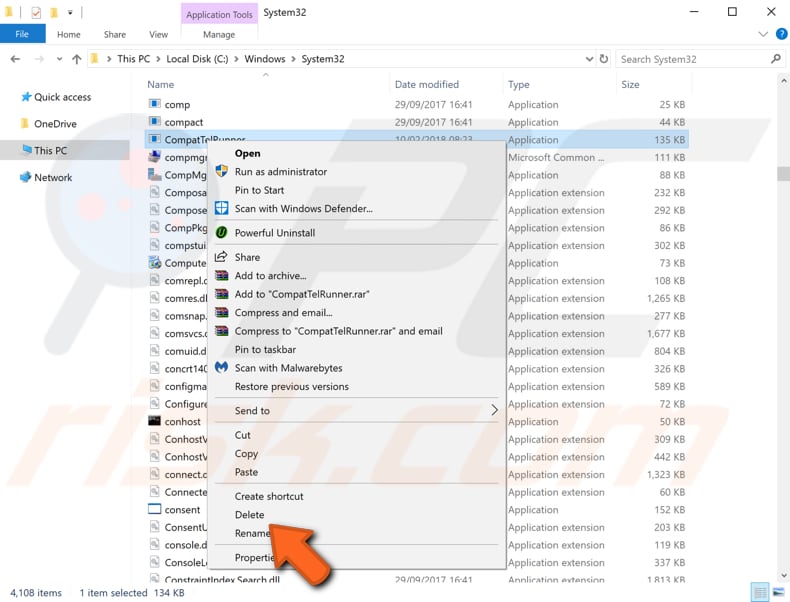The image size is (790, 602).
Task: Sort by Type column header
Action: pyautogui.click(x=518, y=85)
